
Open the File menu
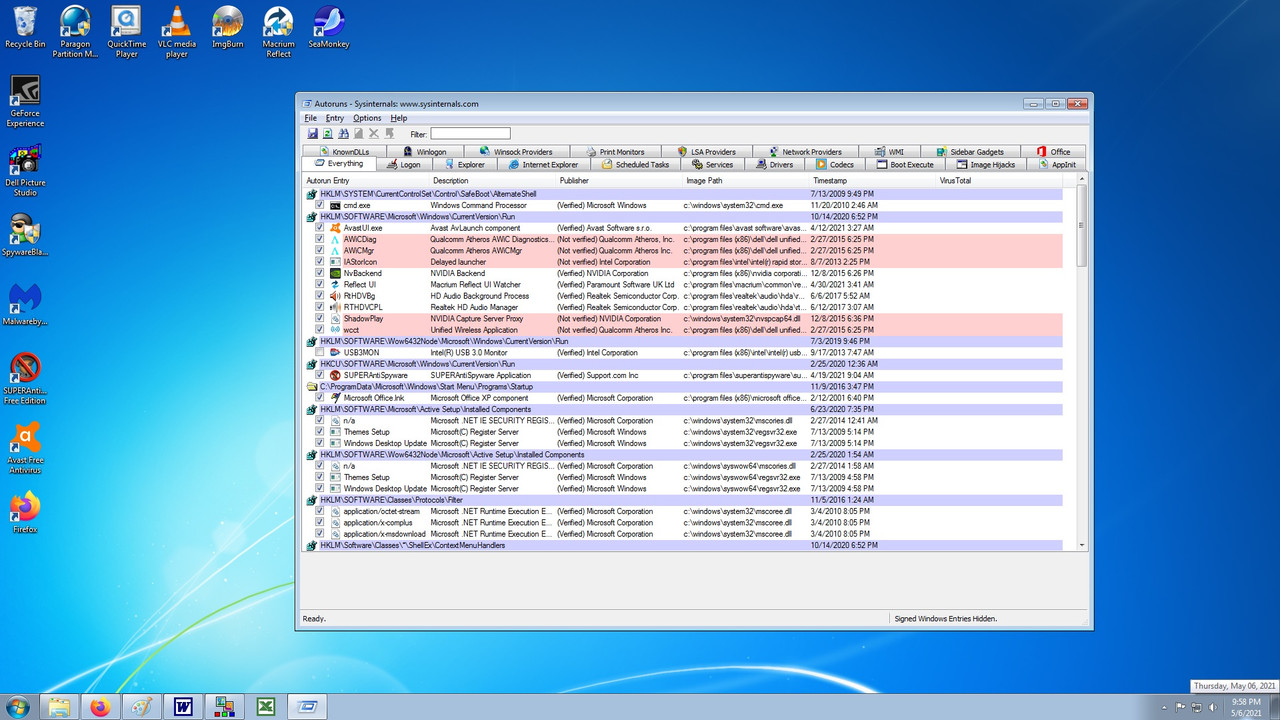(x=311, y=118)
